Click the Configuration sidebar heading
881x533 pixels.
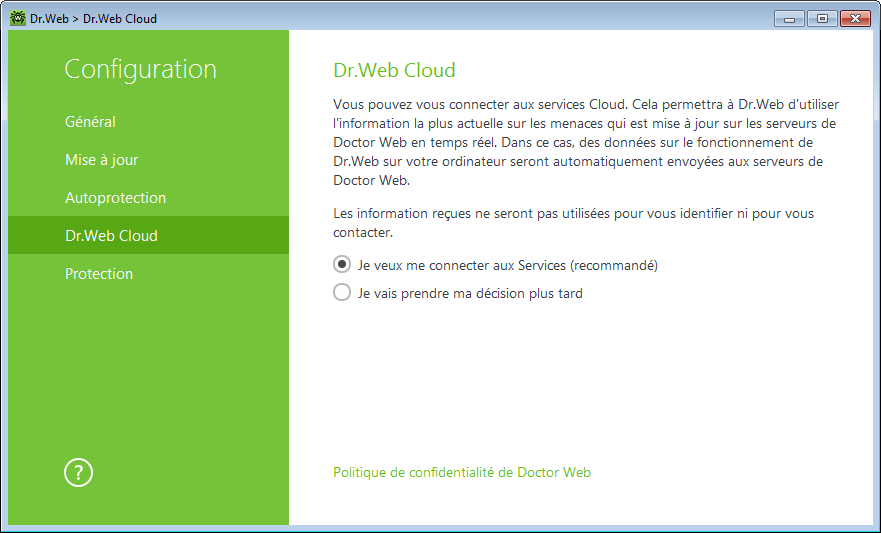[x=140, y=69]
